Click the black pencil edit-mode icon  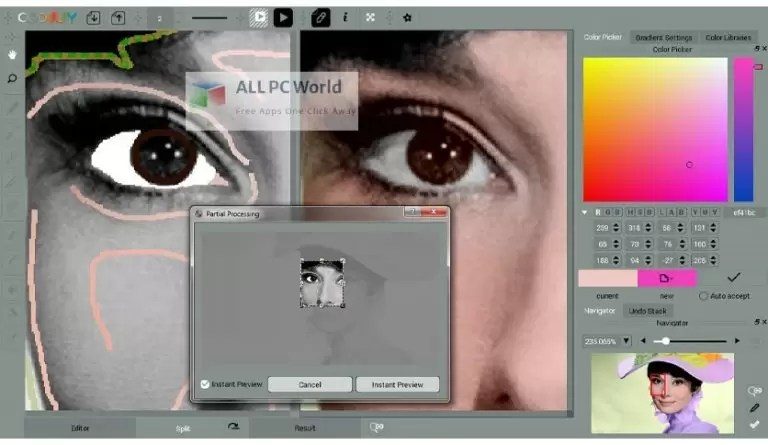320,18
